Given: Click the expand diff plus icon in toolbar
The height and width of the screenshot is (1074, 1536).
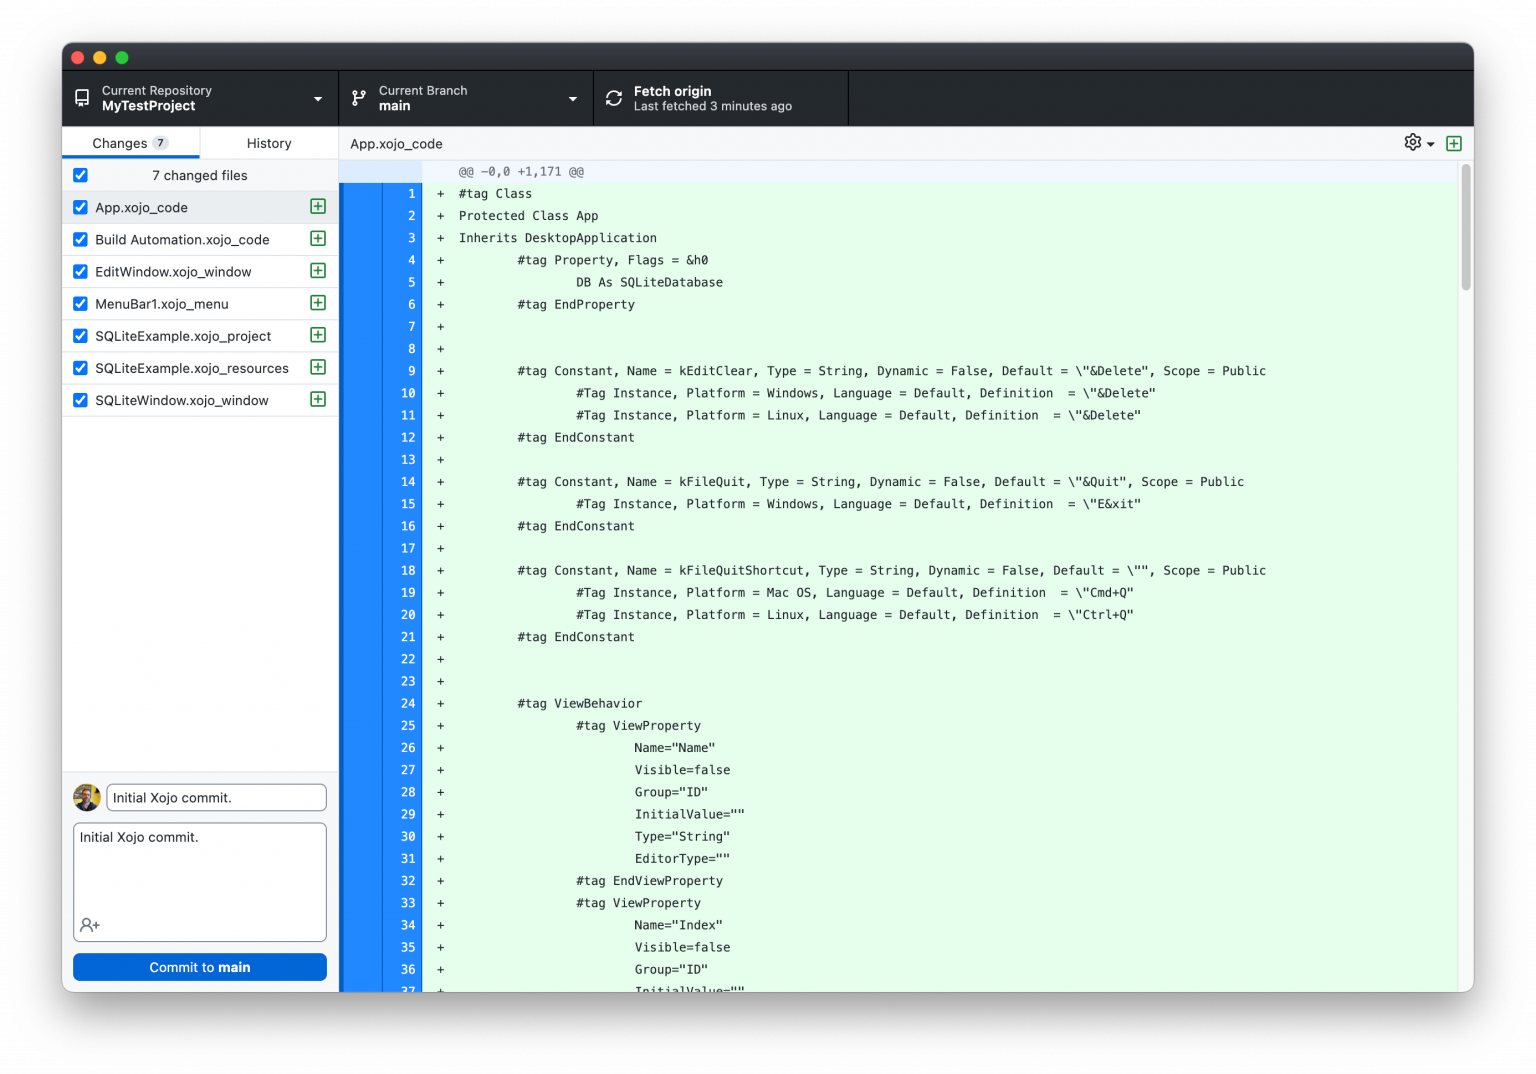Looking at the screenshot, I should tap(1454, 143).
